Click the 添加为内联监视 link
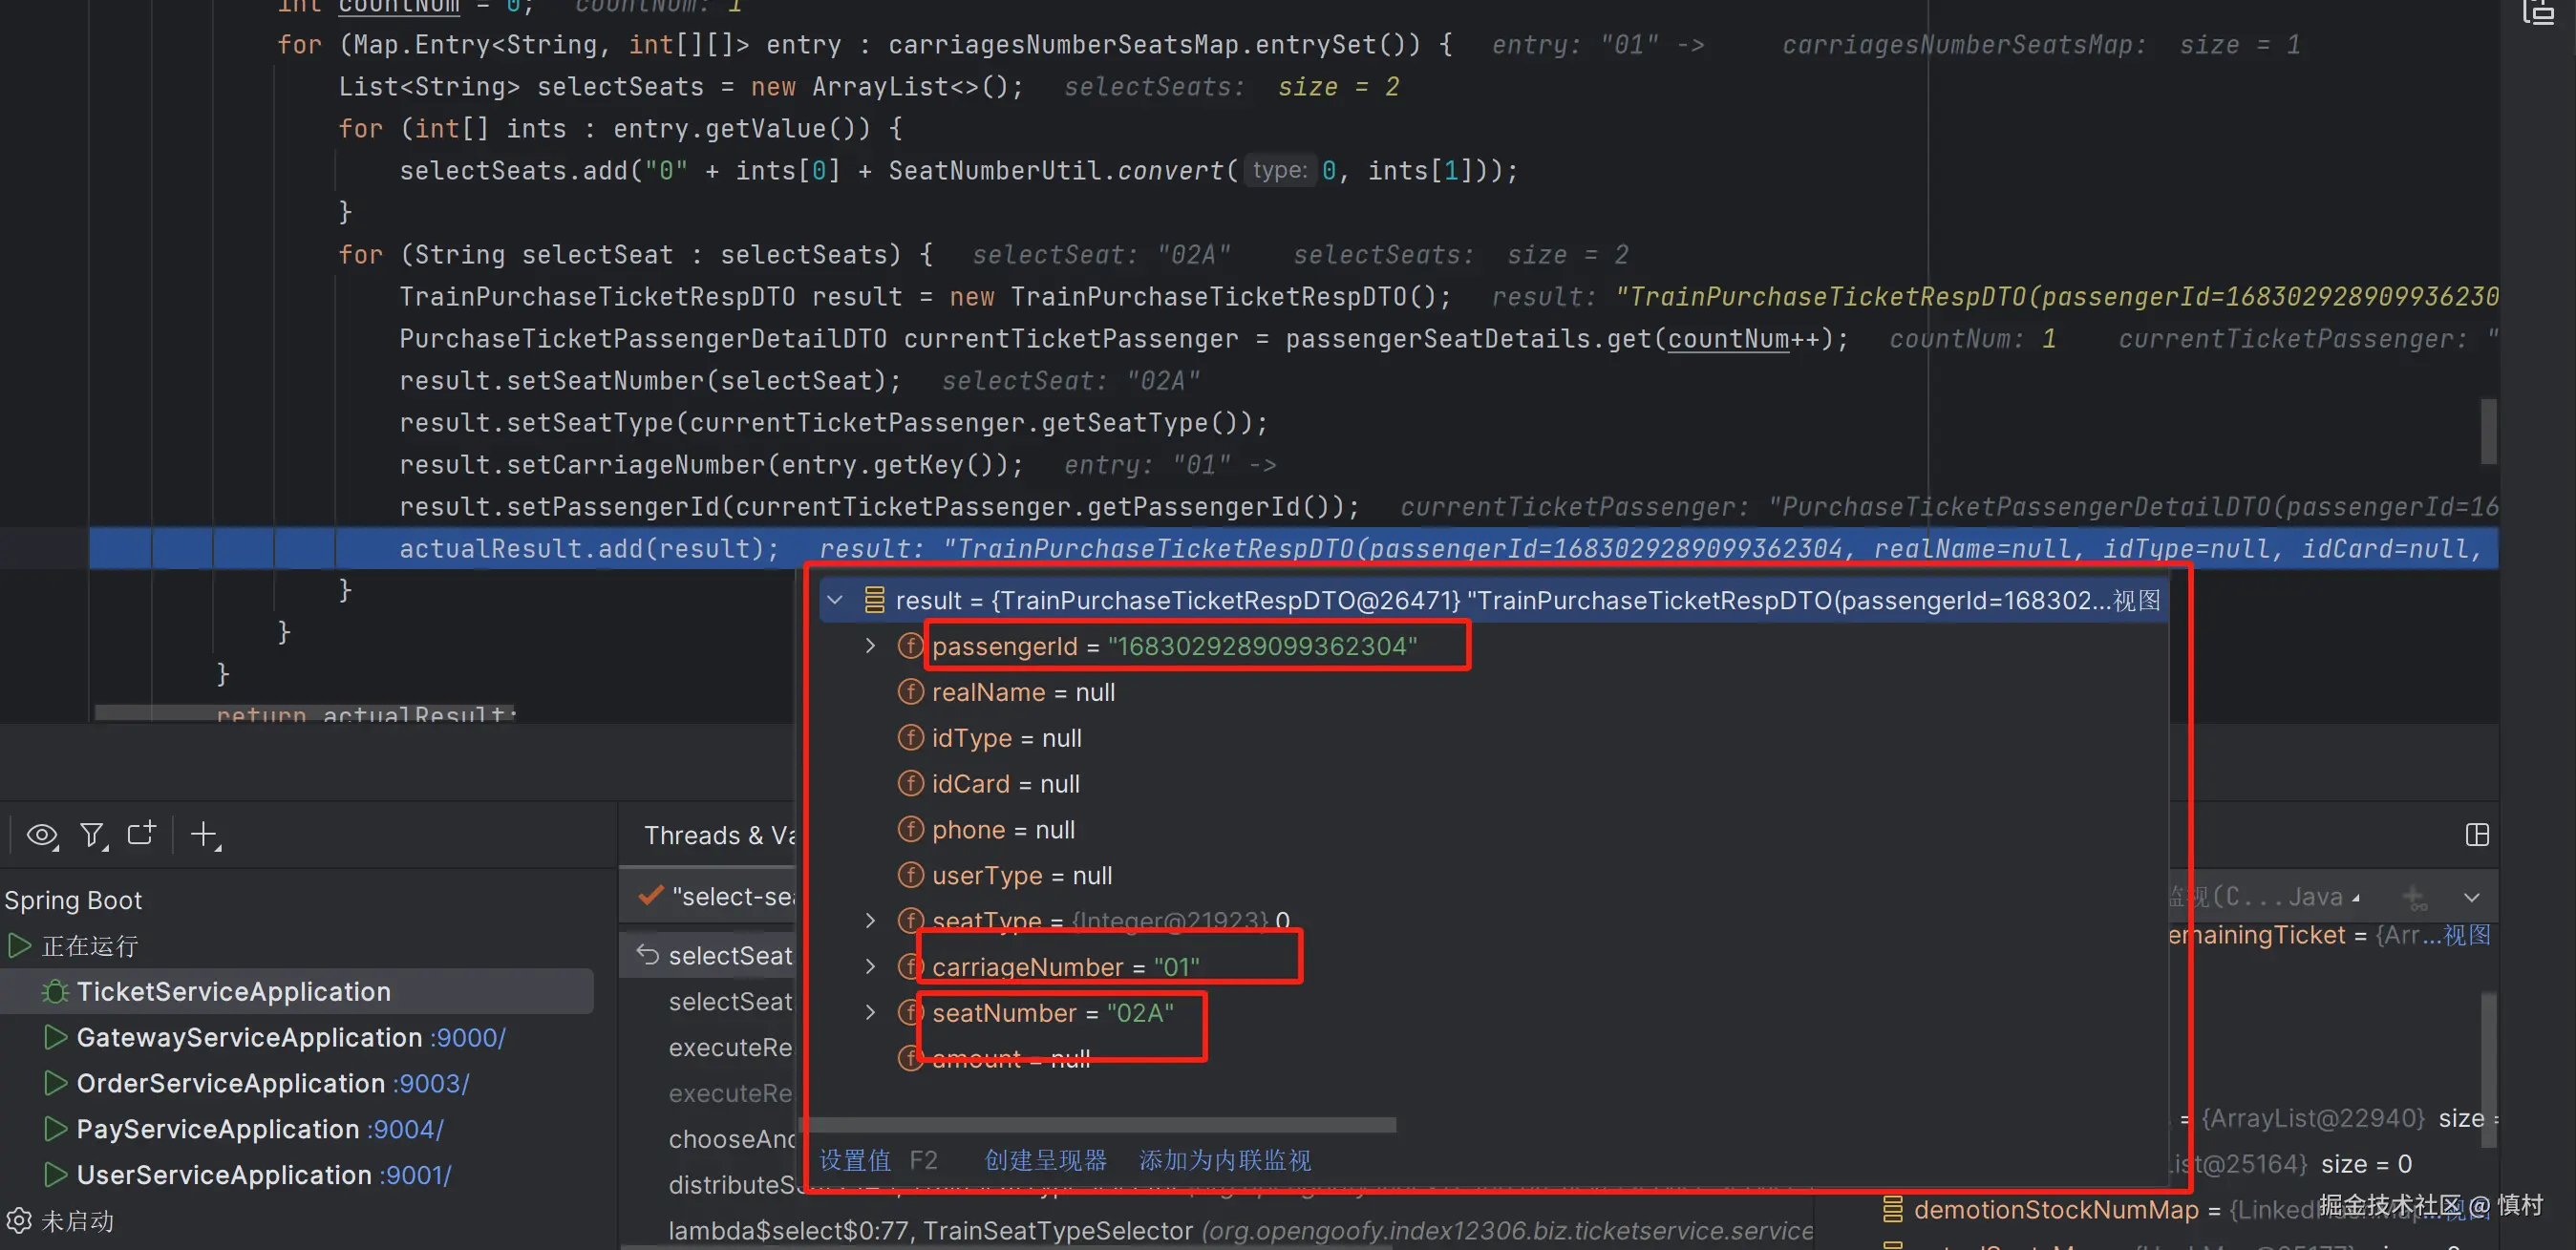 [x=1224, y=1160]
